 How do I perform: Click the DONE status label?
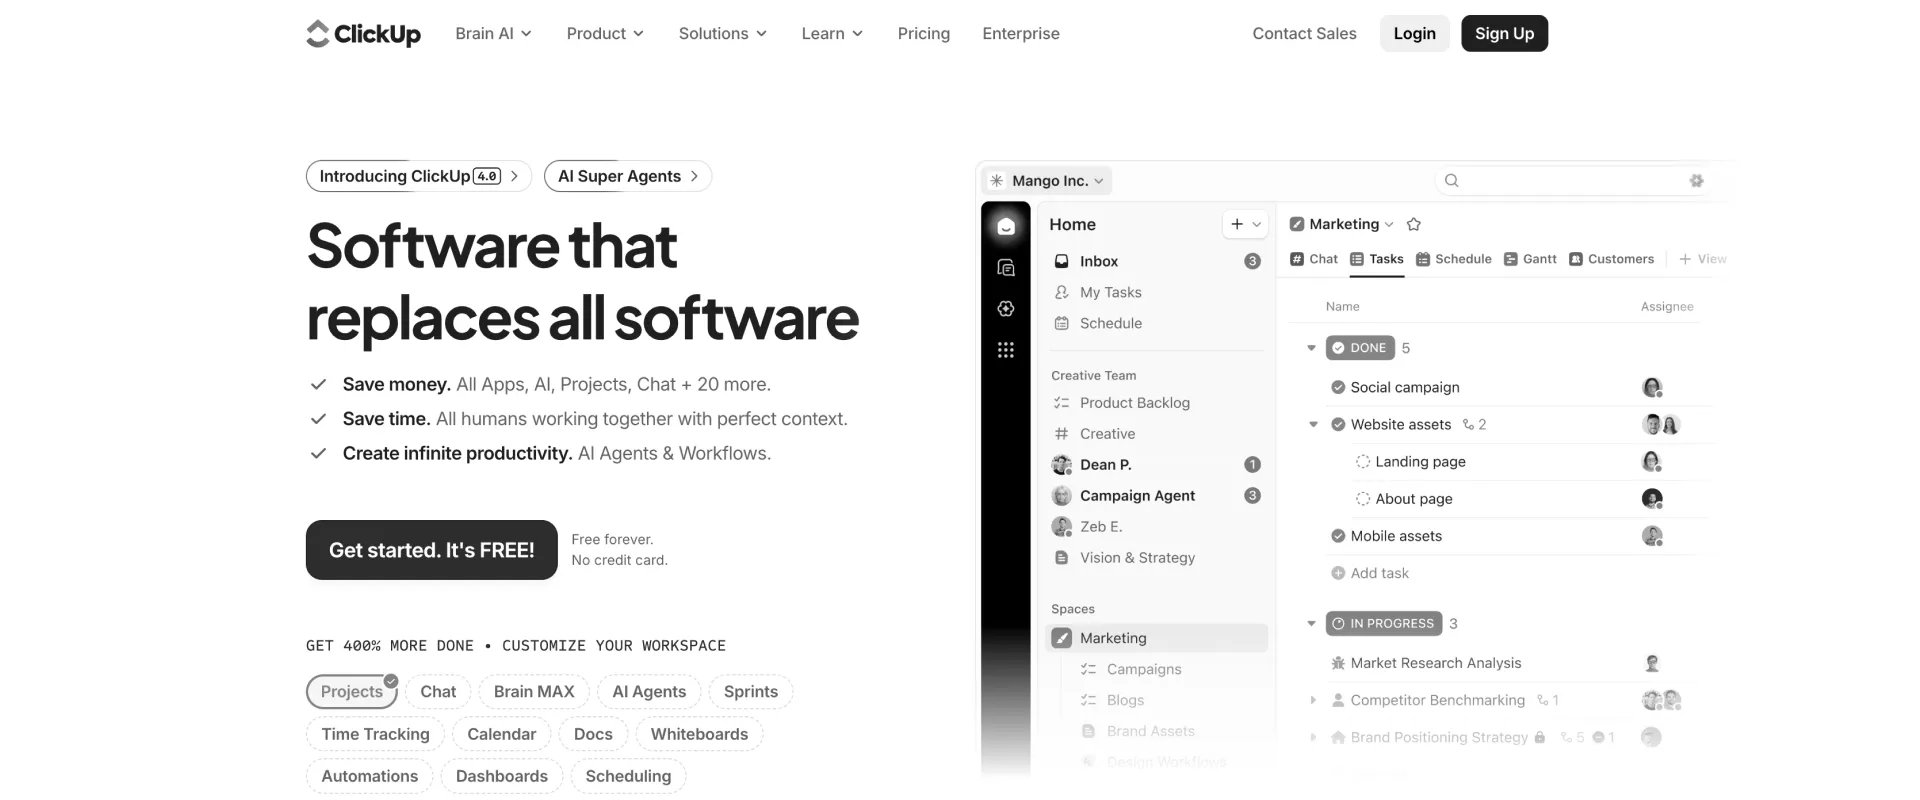[1360, 348]
